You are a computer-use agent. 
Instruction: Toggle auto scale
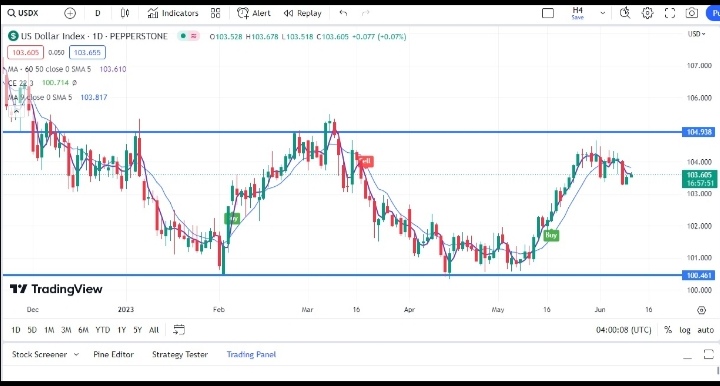tap(705, 330)
